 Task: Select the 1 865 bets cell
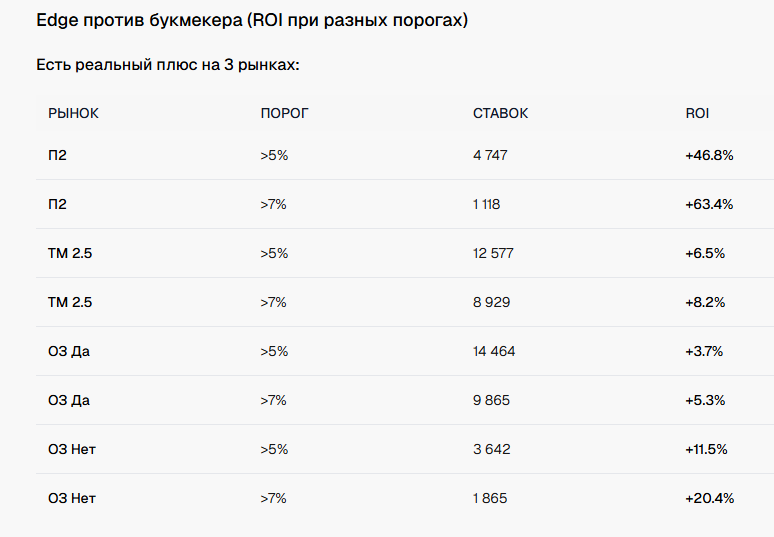(x=490, y=498)
